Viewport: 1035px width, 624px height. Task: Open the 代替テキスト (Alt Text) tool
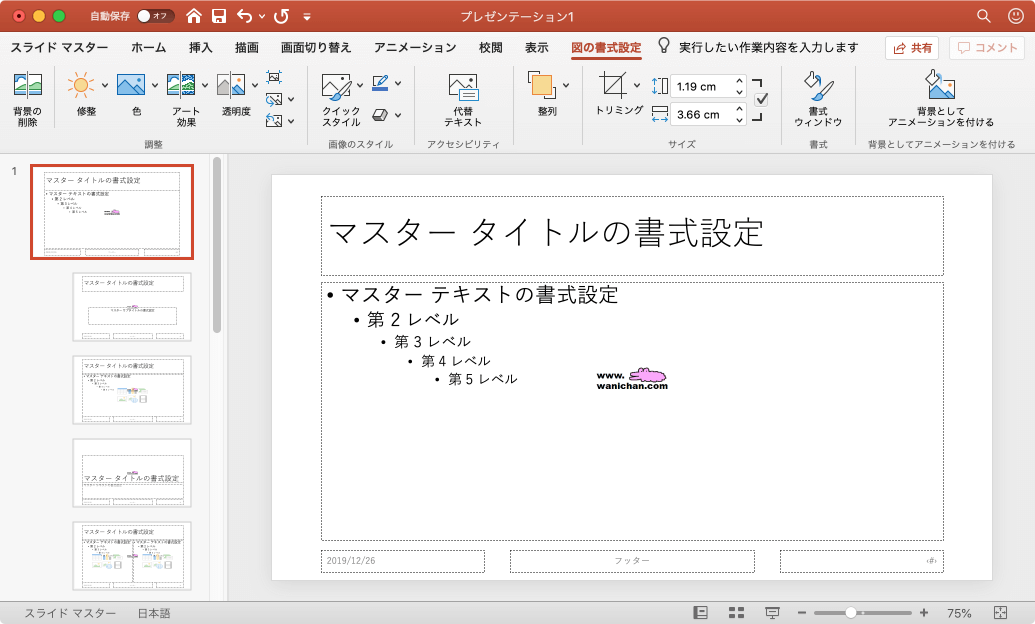[463, 98]
